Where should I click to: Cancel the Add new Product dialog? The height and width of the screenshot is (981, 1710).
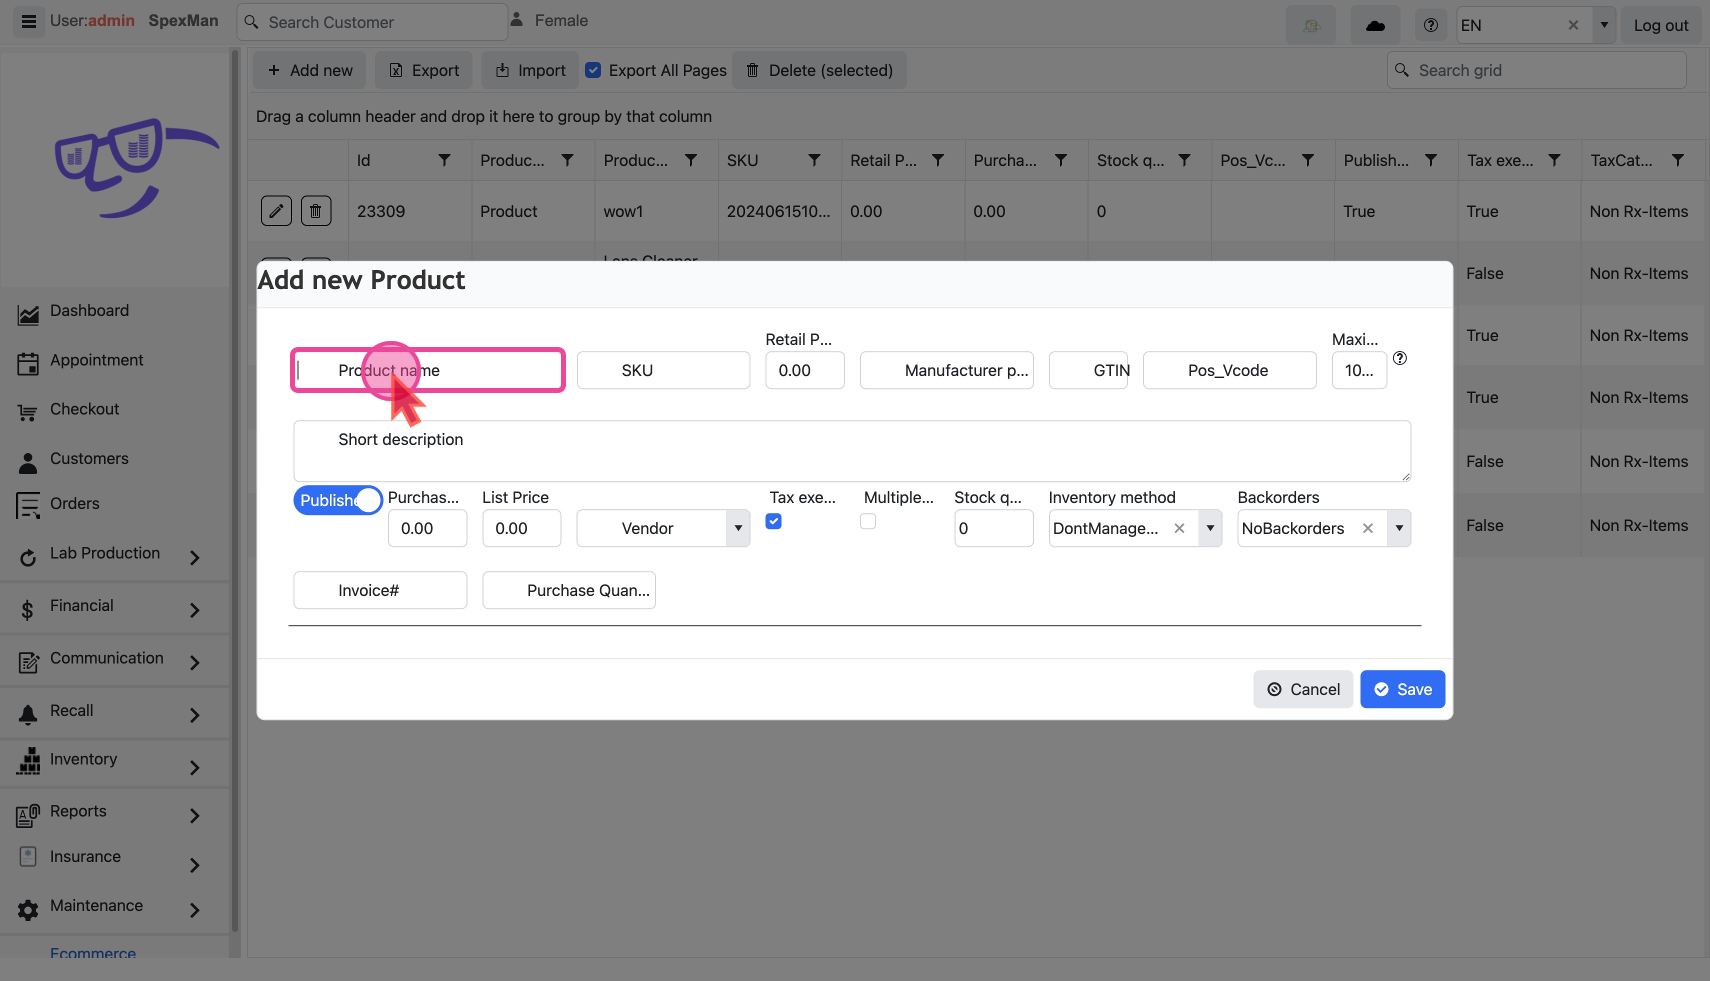tap(1303, 689)
